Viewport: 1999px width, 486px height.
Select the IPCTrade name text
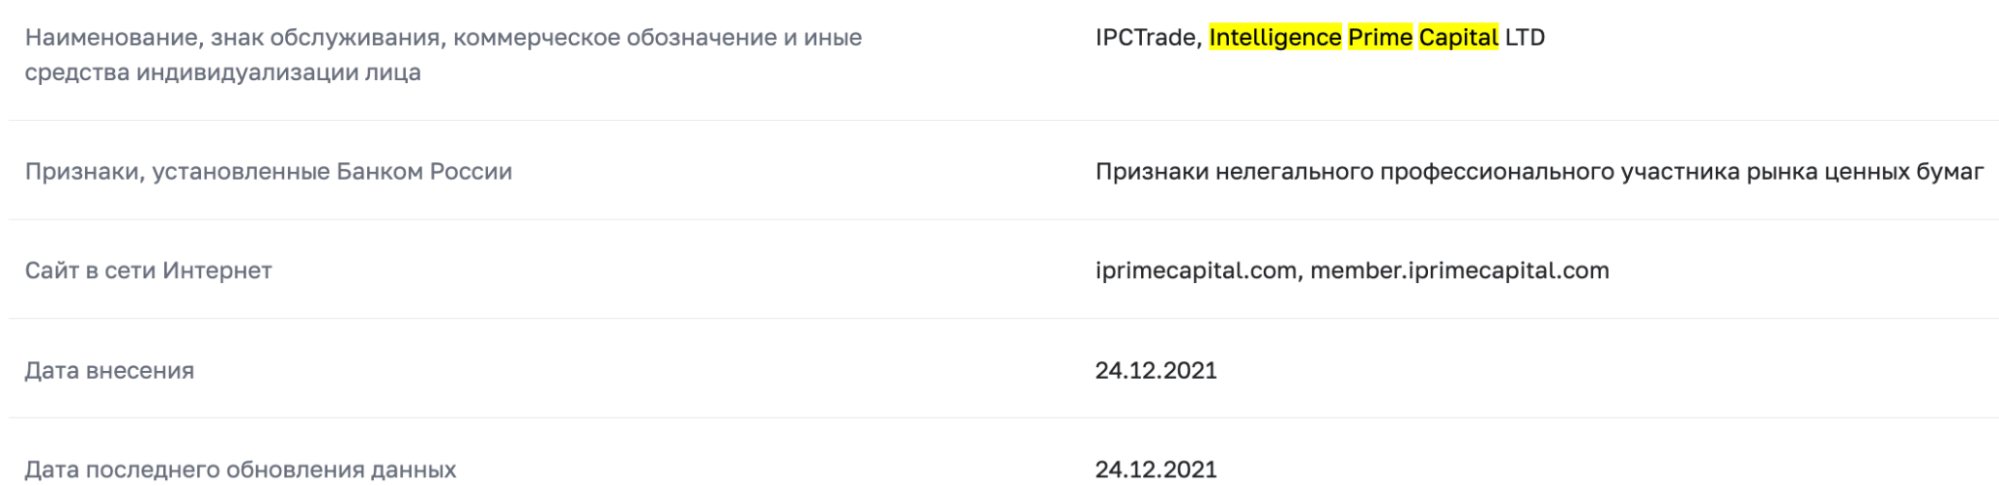click(1146, 38)
